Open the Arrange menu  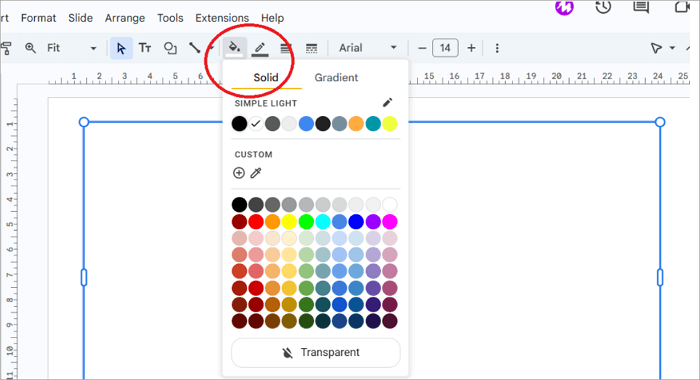coord(125,18)
